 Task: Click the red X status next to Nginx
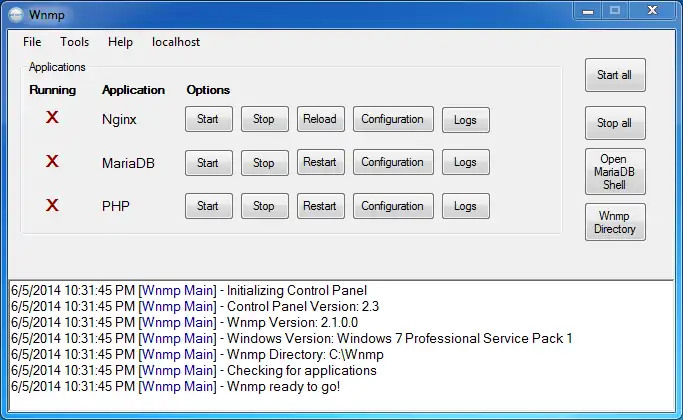click(x=52, y=117)
